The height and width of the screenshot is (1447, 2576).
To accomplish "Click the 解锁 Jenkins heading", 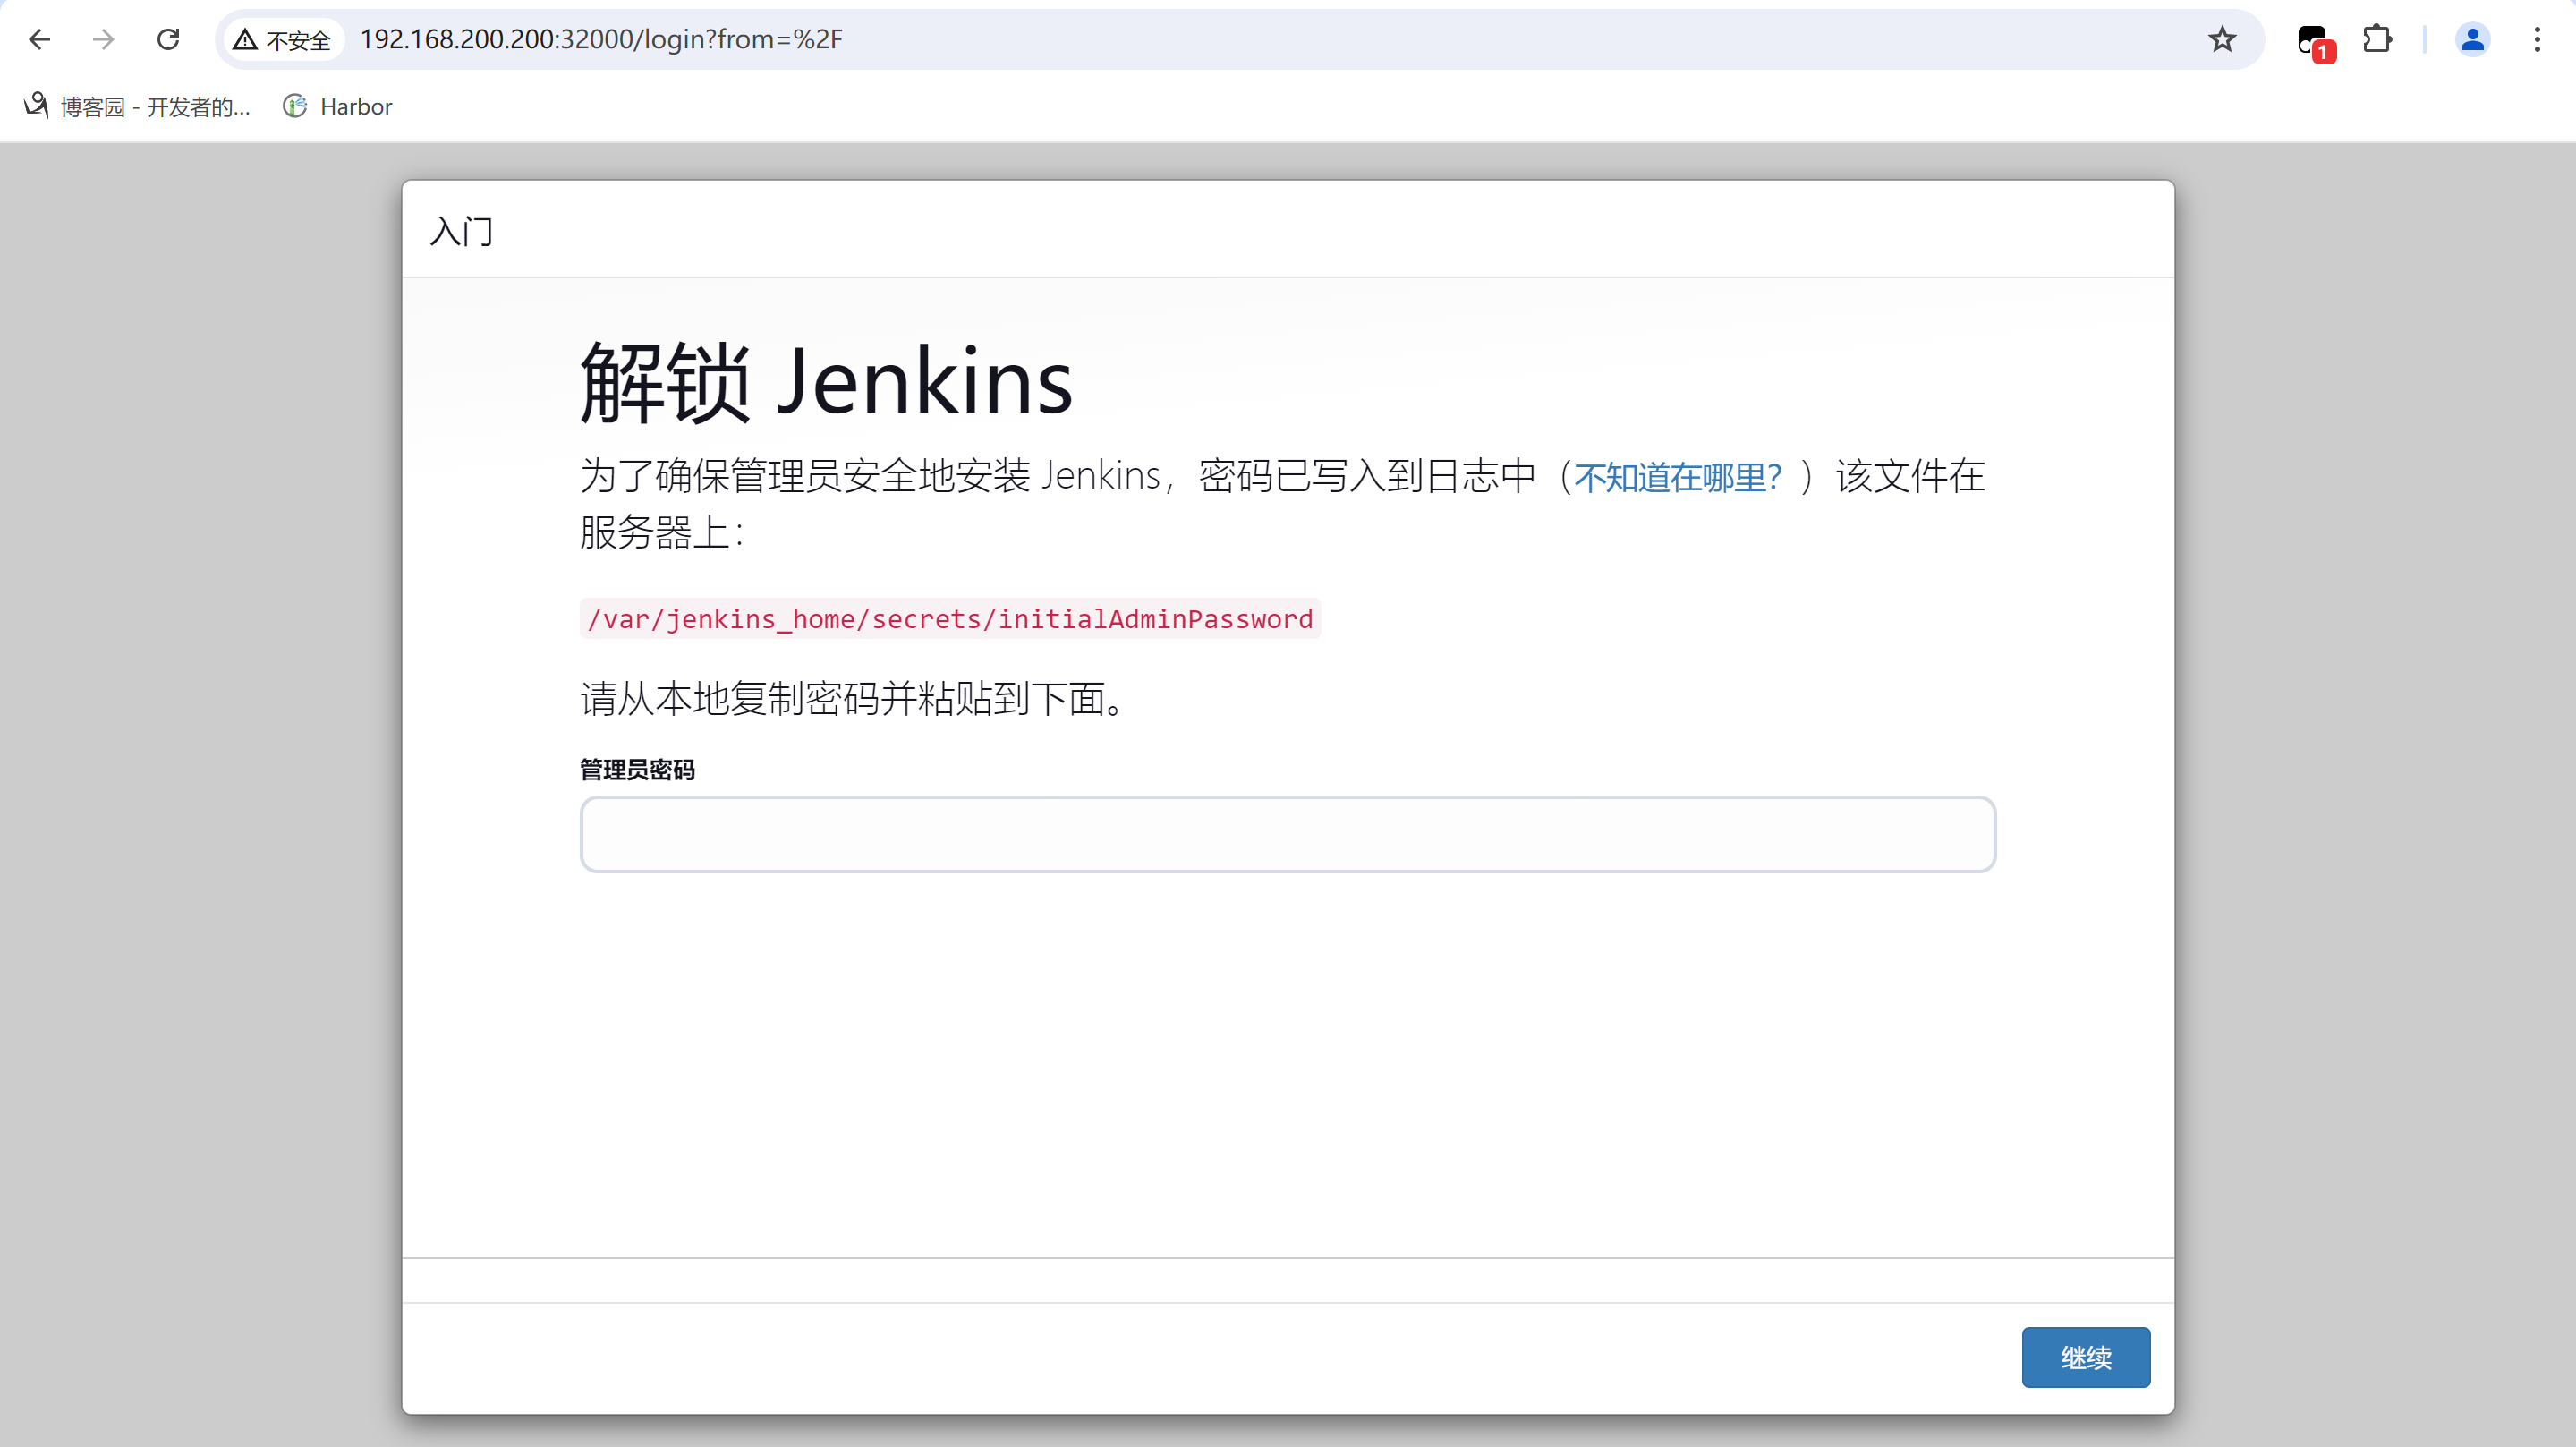I will pyautogui.click(x=826, y=382).
